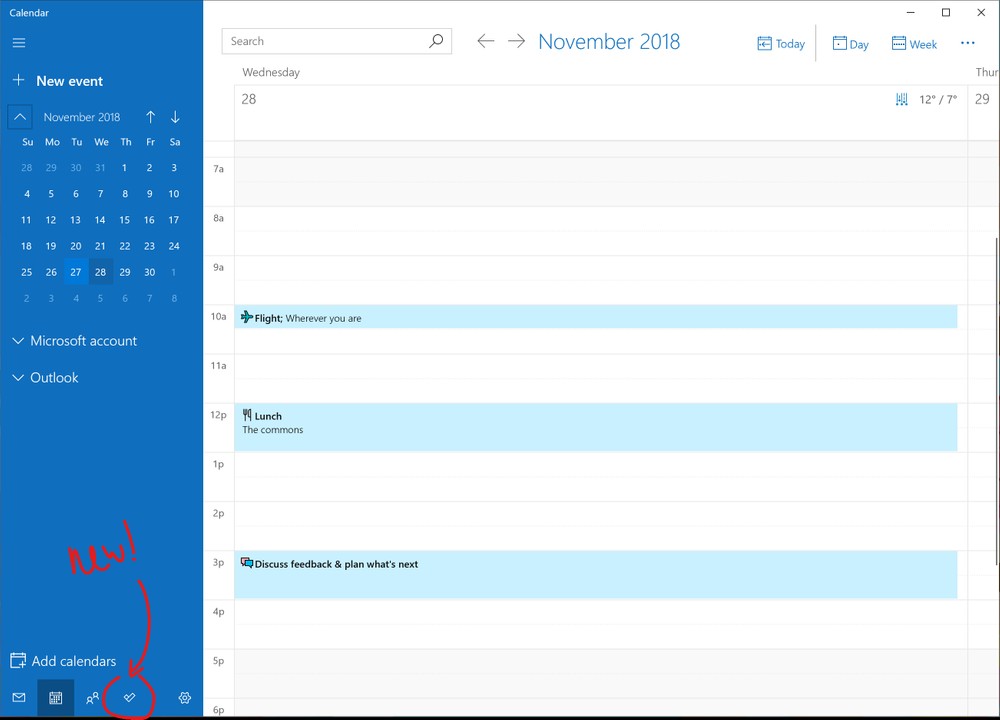
Task: Switch to Day view
Action: pyautogui.click(x=850, y=44)
